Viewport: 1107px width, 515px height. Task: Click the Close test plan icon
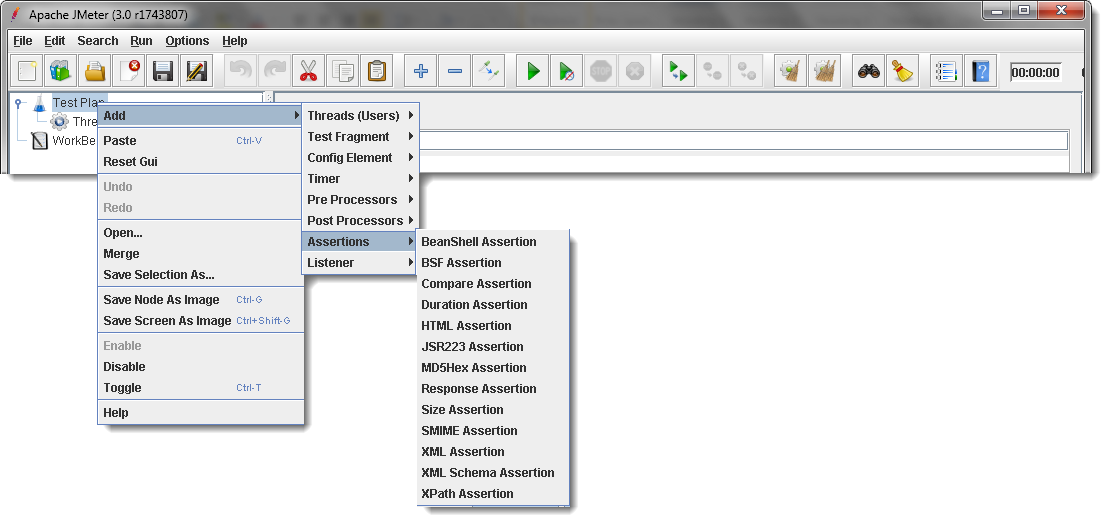(130, 71)
